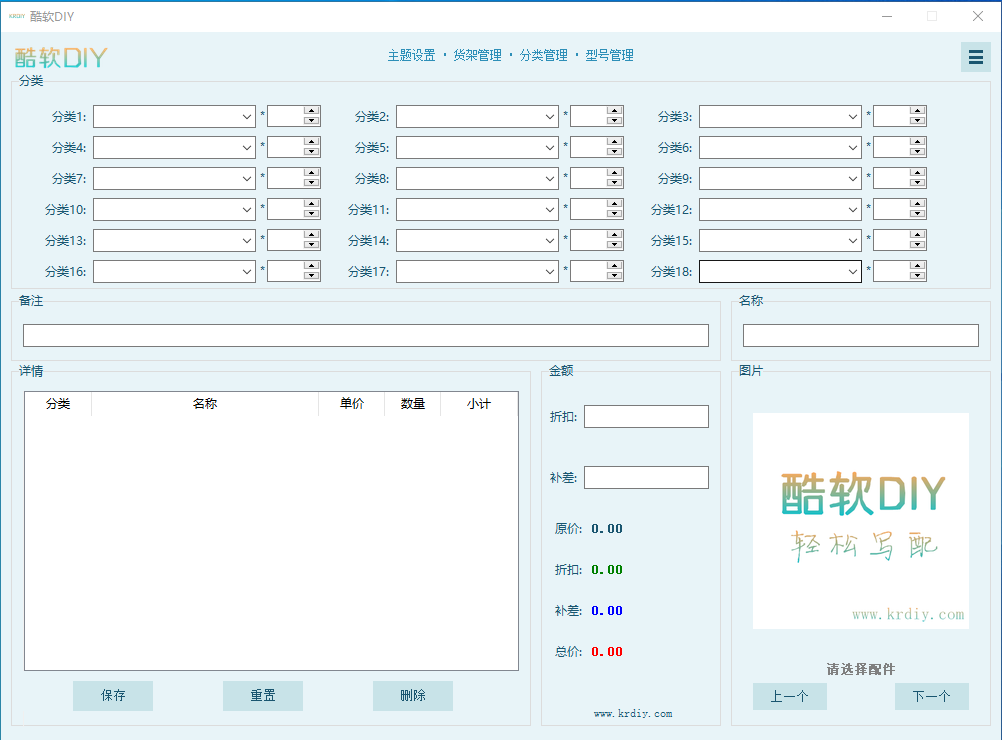Viewport: 1002px width, 740px height.
Task: Expand the 分类1 dropdown
Action: click(x=247, y=116)
